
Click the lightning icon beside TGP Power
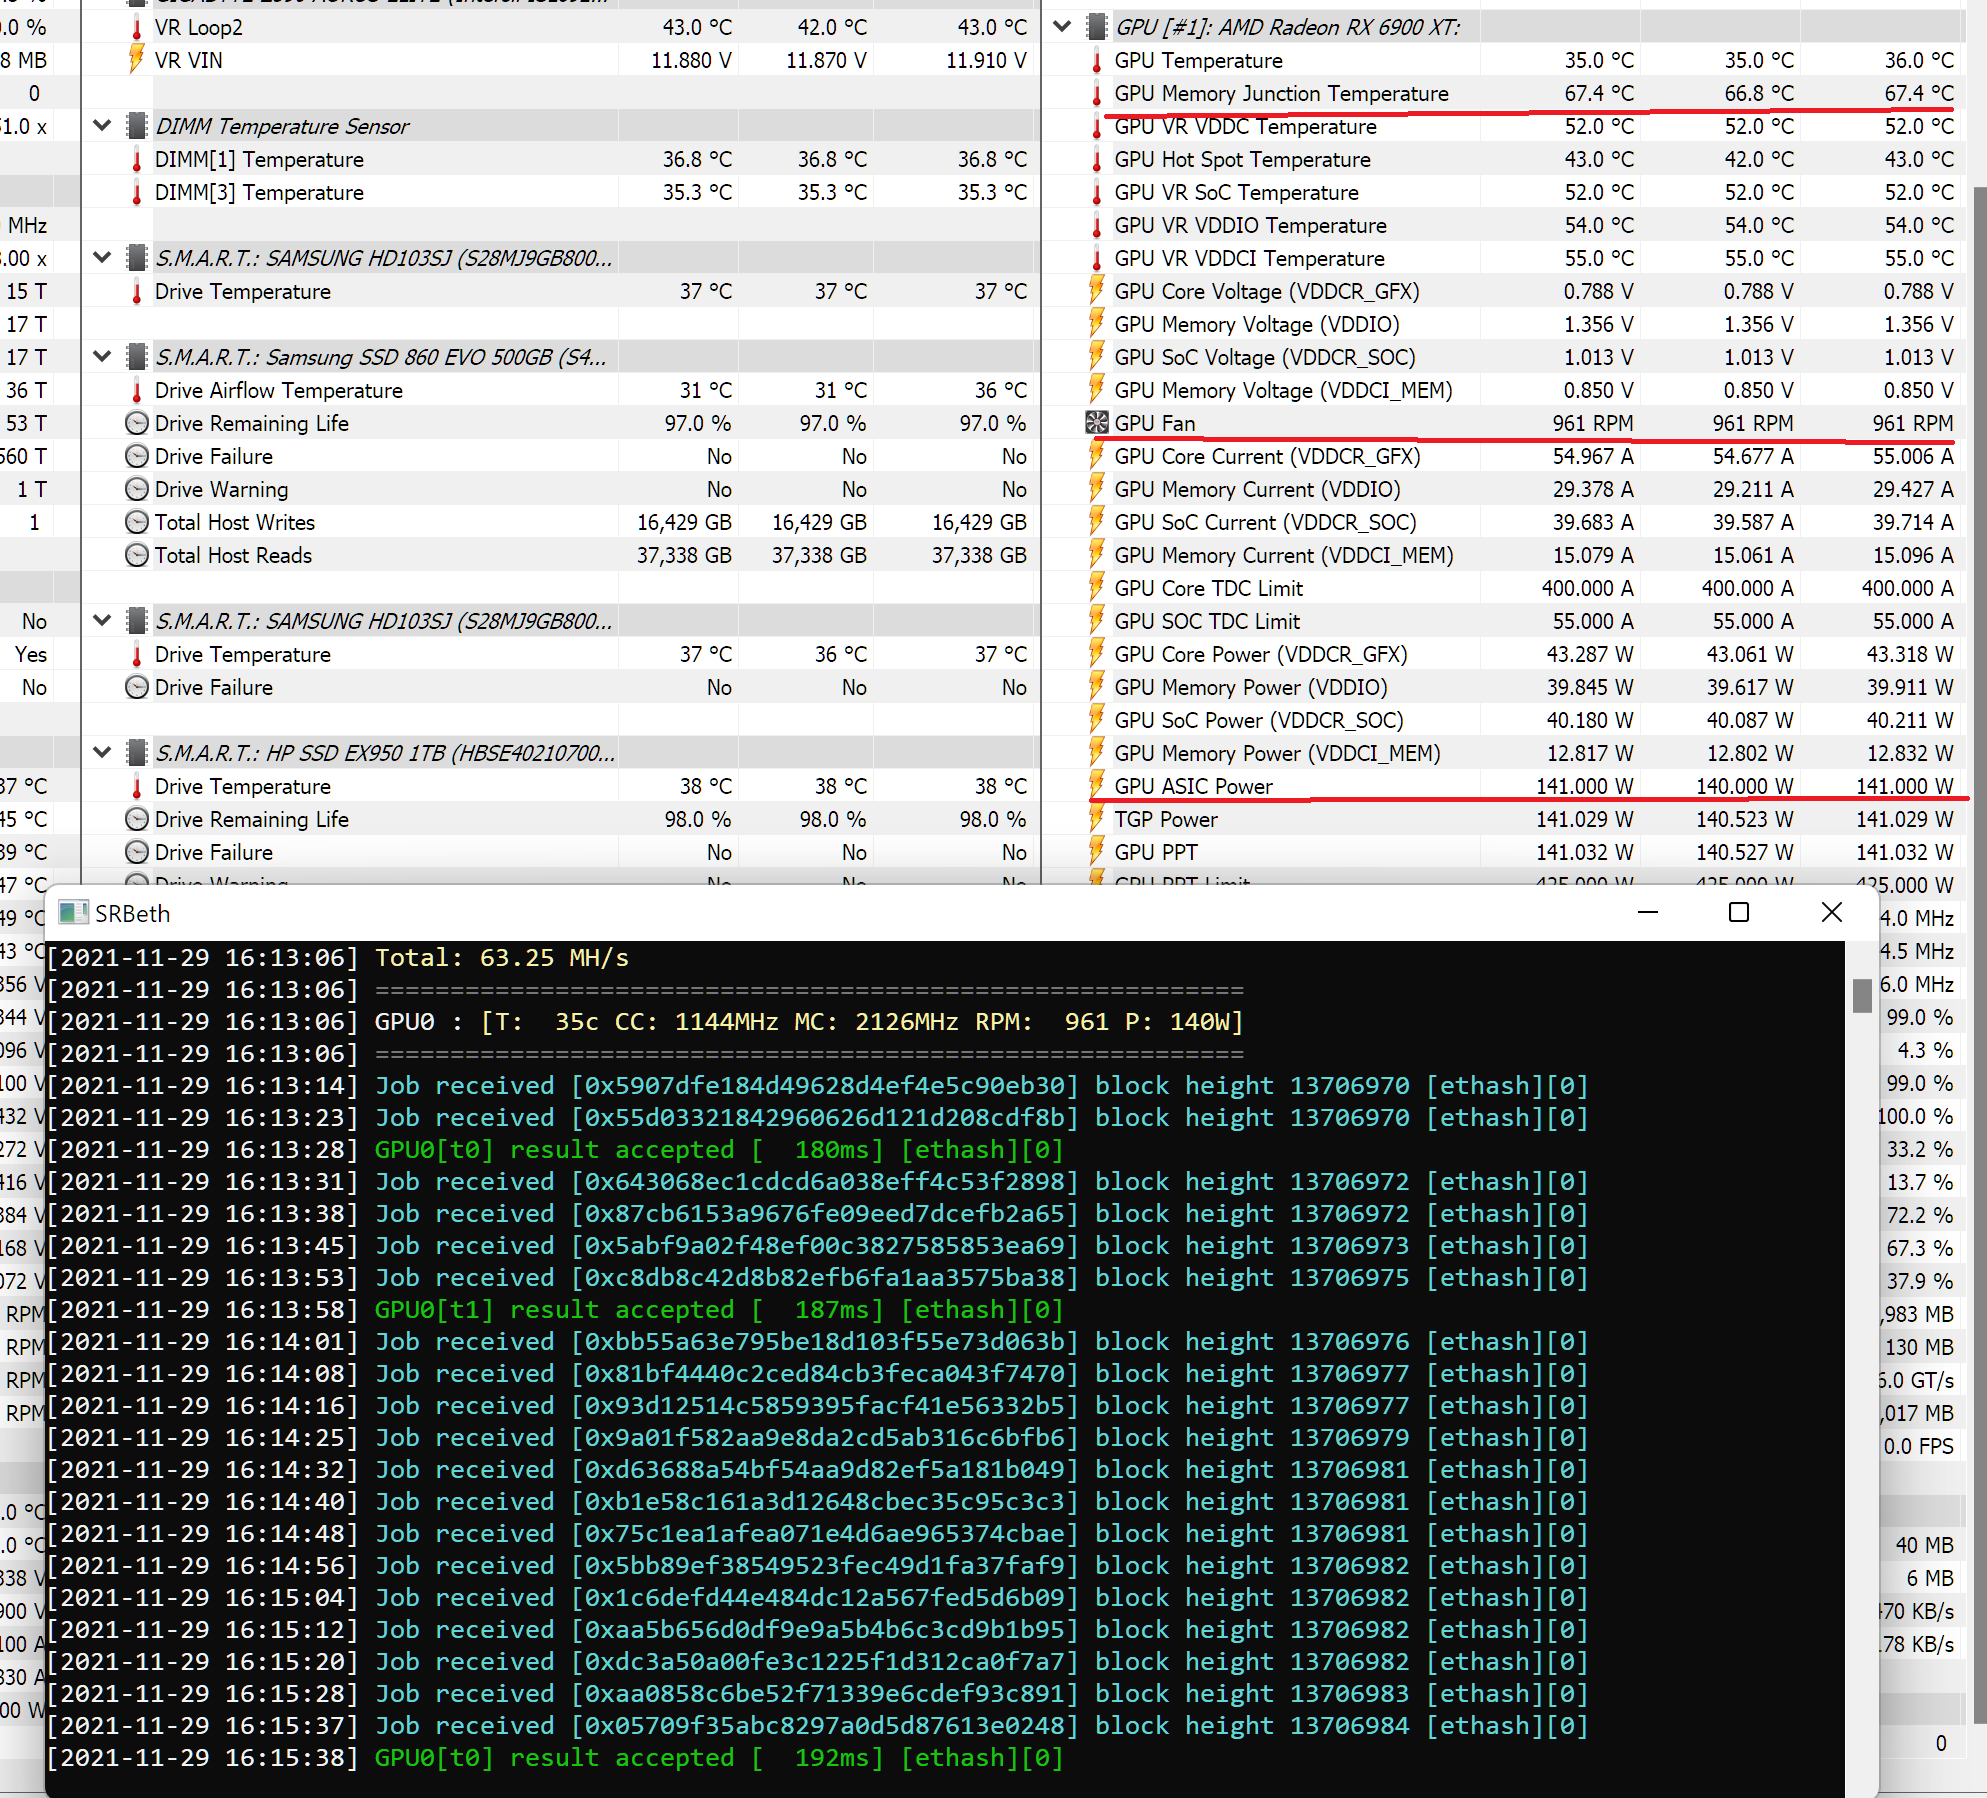(1097, 819)
